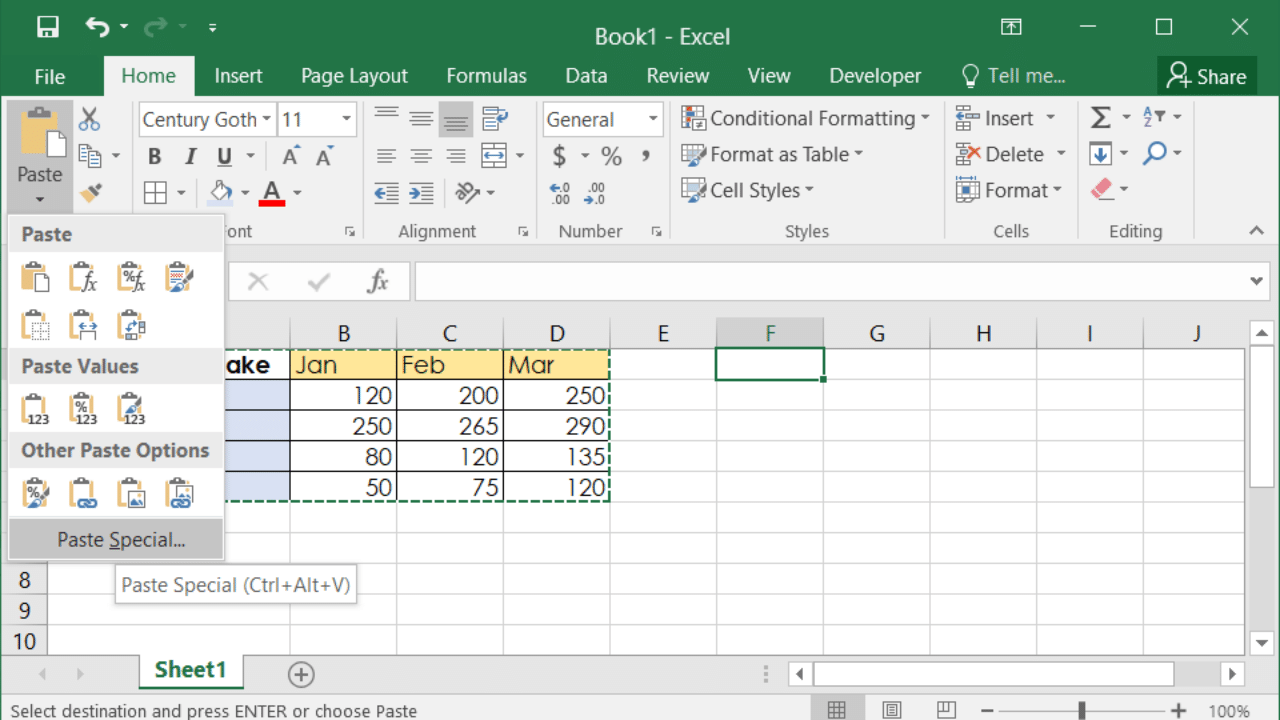Choose the Transpose paste option
The width and height of the screenshot is (1280, 720).
click(132, 325)
